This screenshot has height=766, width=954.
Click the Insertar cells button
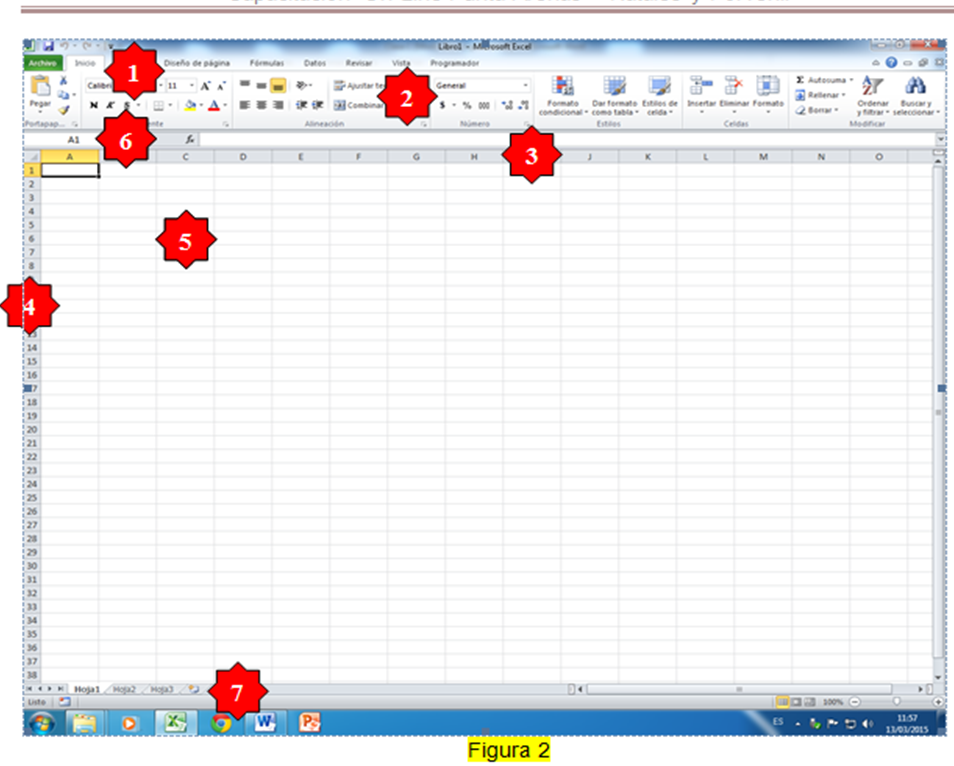coord(702,96)
